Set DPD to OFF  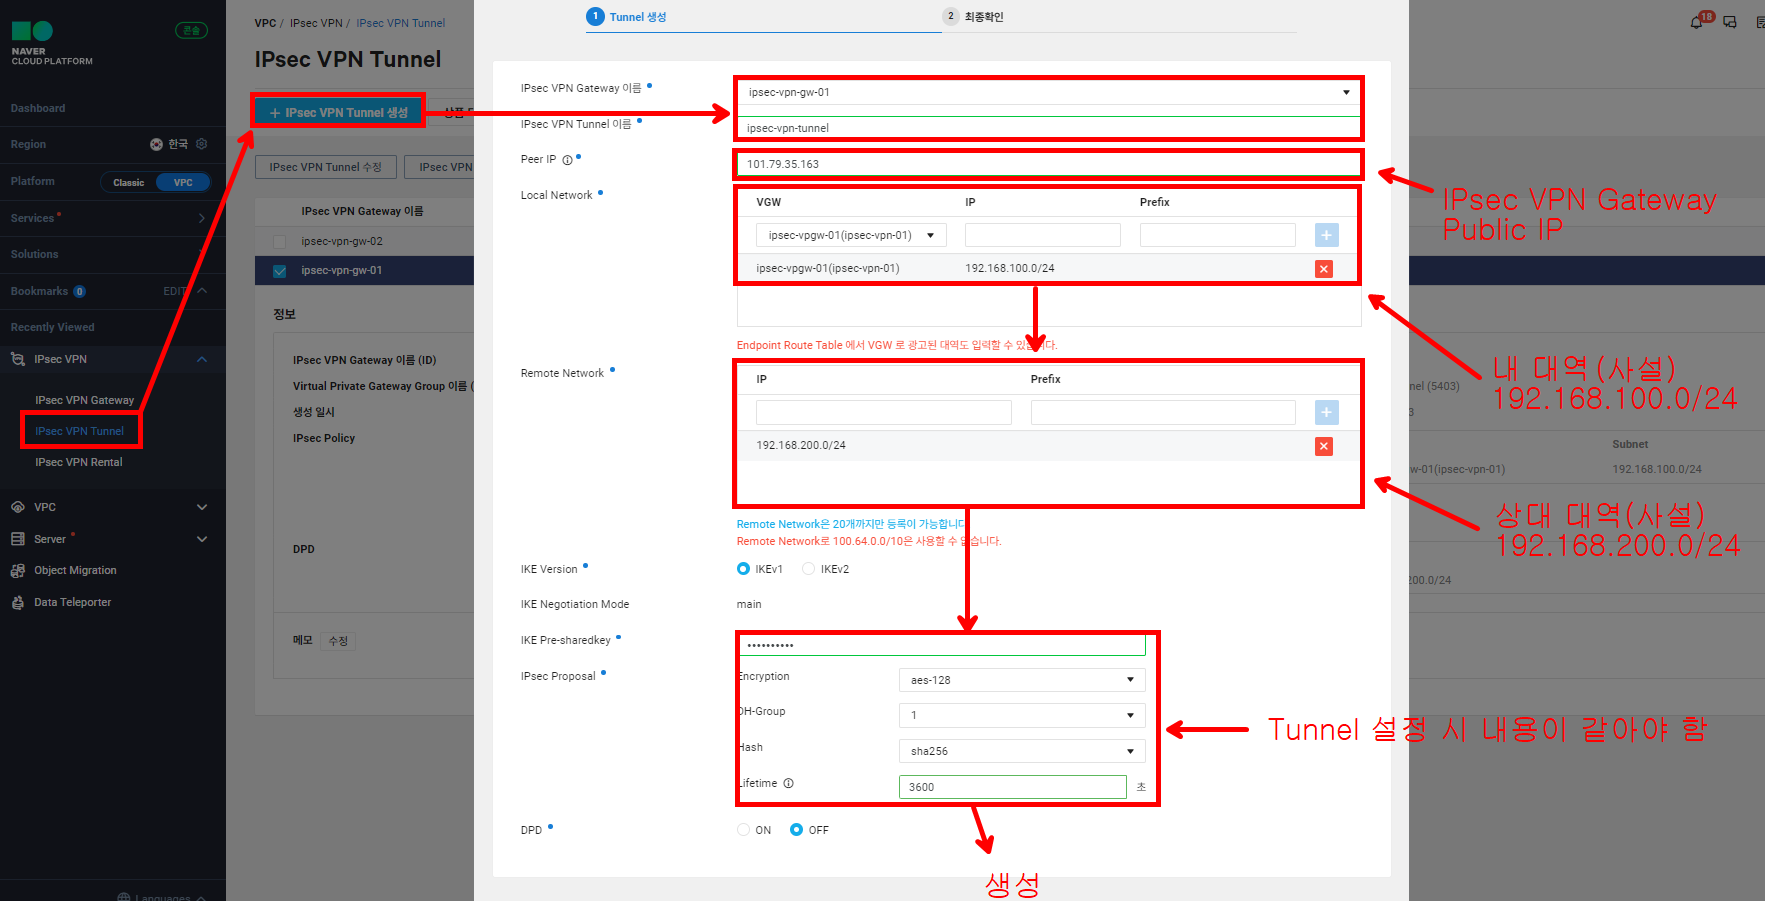(x=796, y=830)
